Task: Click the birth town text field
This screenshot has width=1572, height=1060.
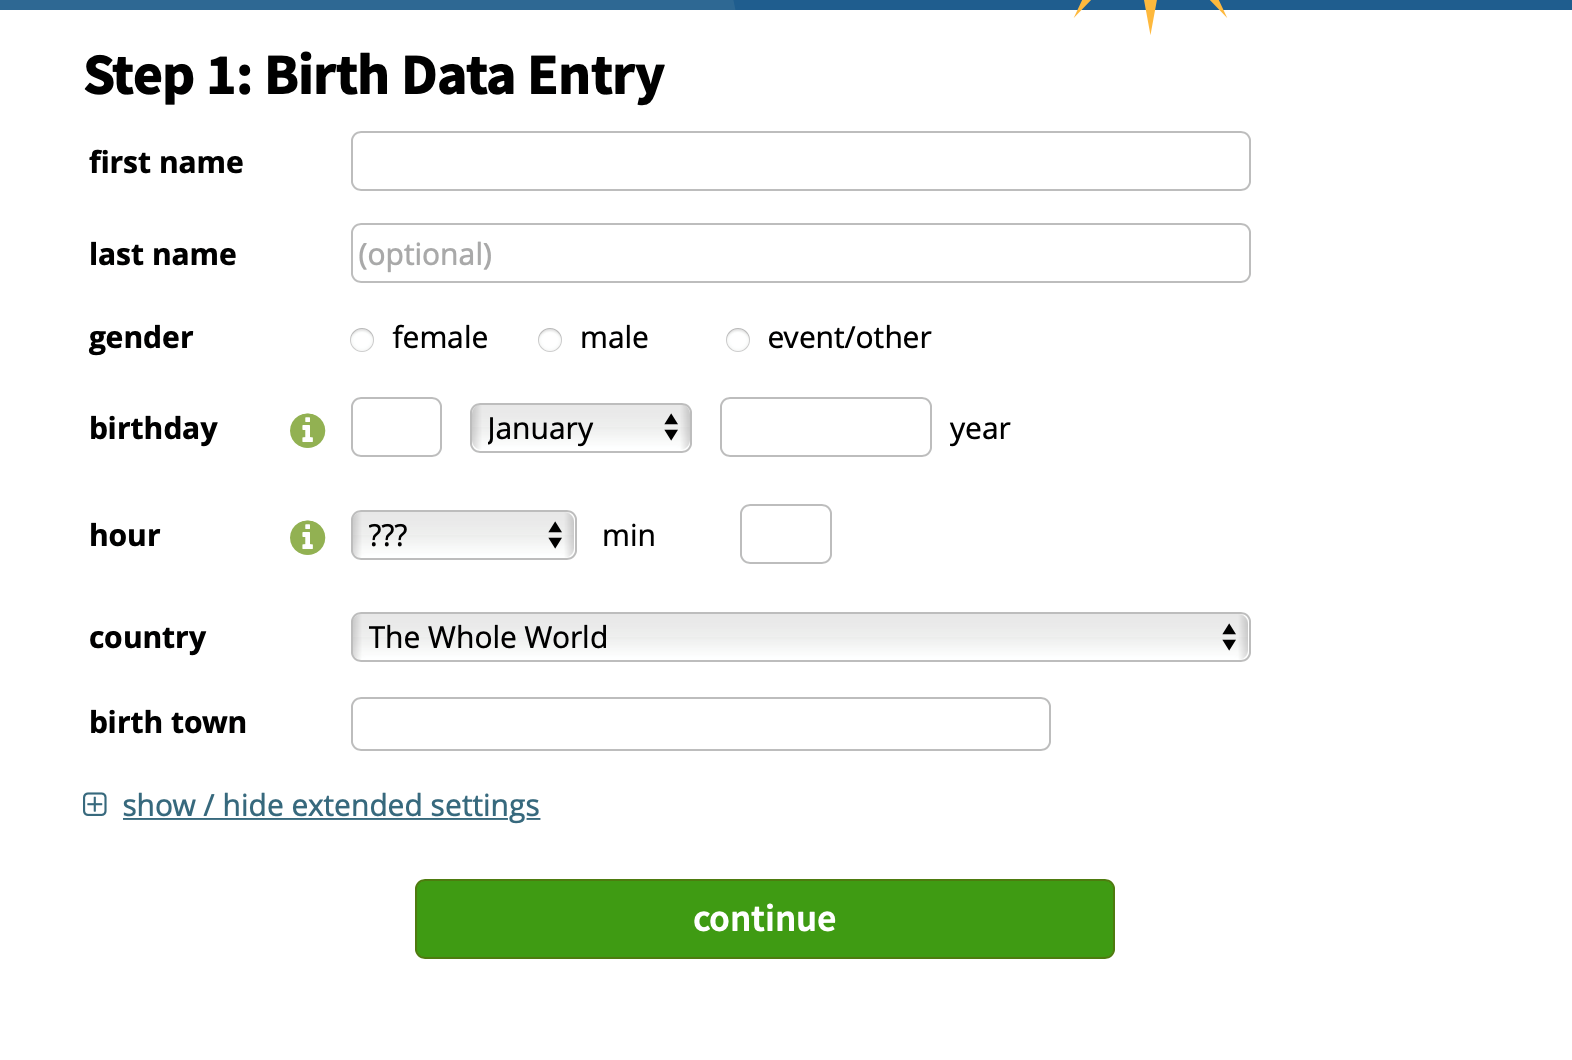Action: coord(701,724)
